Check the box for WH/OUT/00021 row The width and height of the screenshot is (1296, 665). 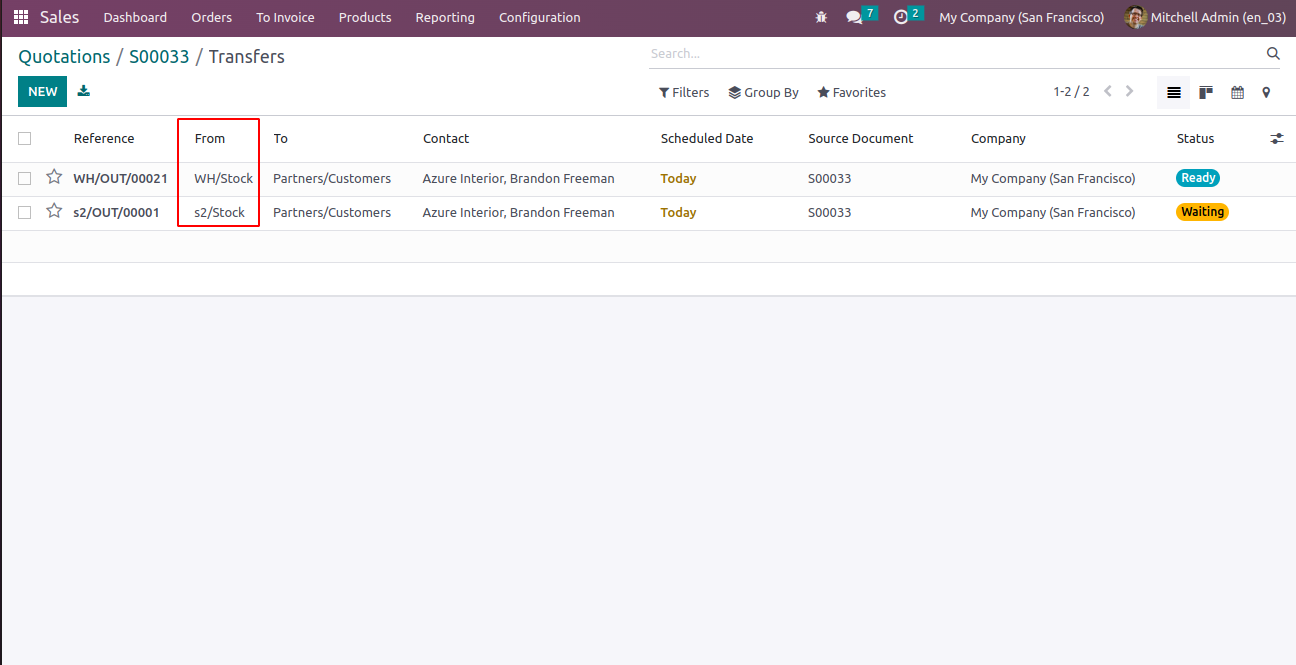tap(24, 179)
